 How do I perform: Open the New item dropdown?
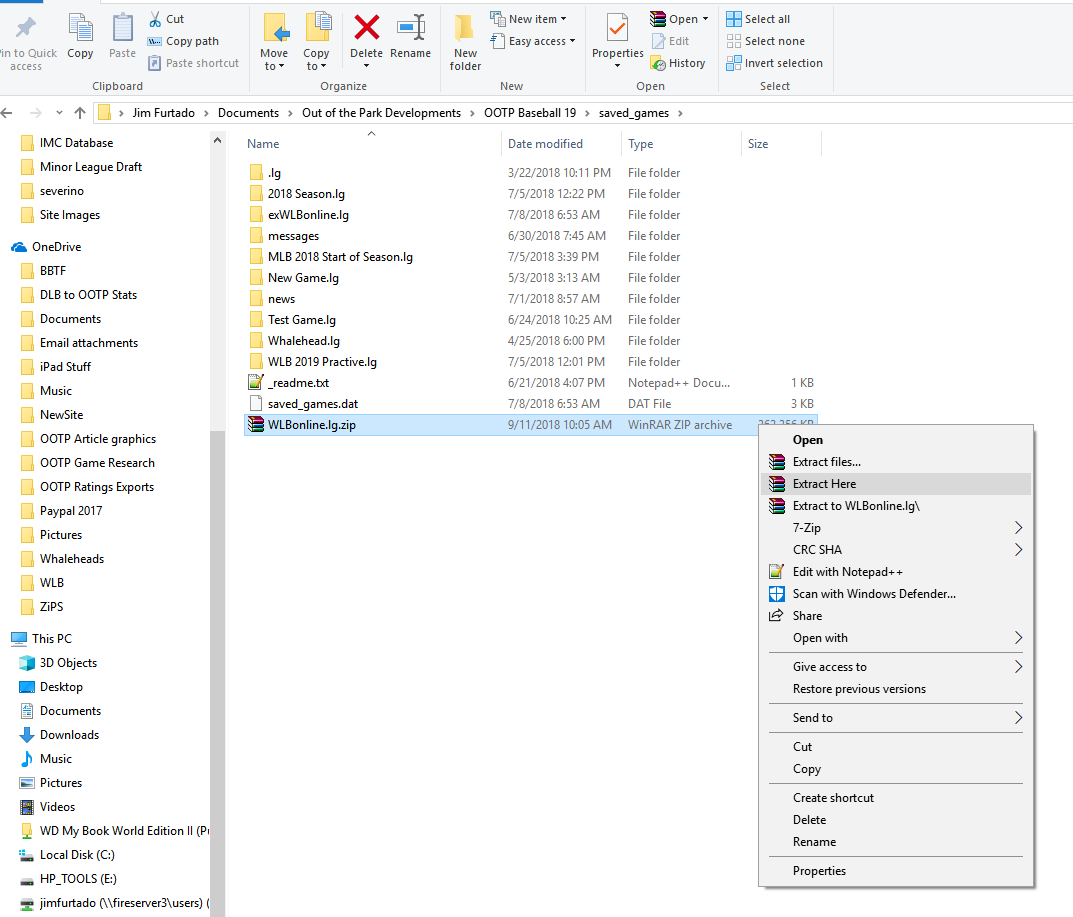tap(528, 19)
